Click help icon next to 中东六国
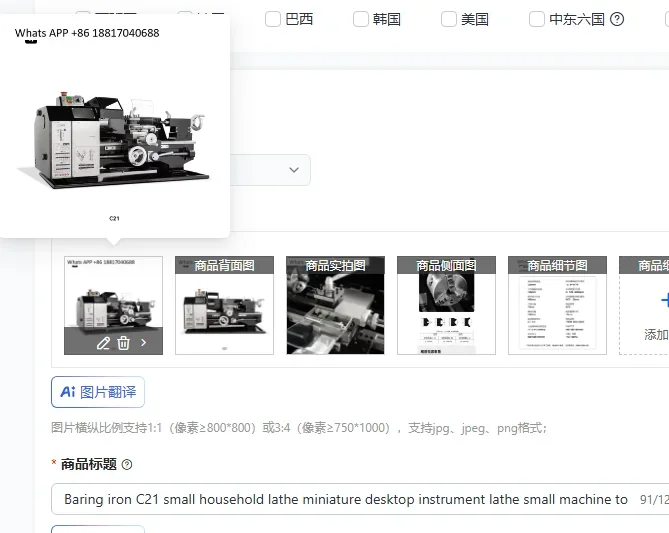 [617, 19]
